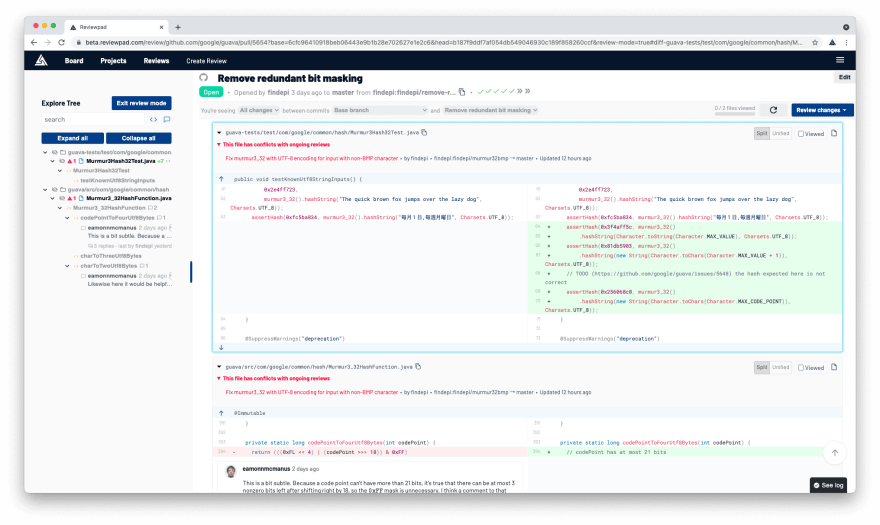Click eamonnmcmanus avatar in the comment
Image resolution: width=880 pixels, height=525 pixels.
coord(231,471)
